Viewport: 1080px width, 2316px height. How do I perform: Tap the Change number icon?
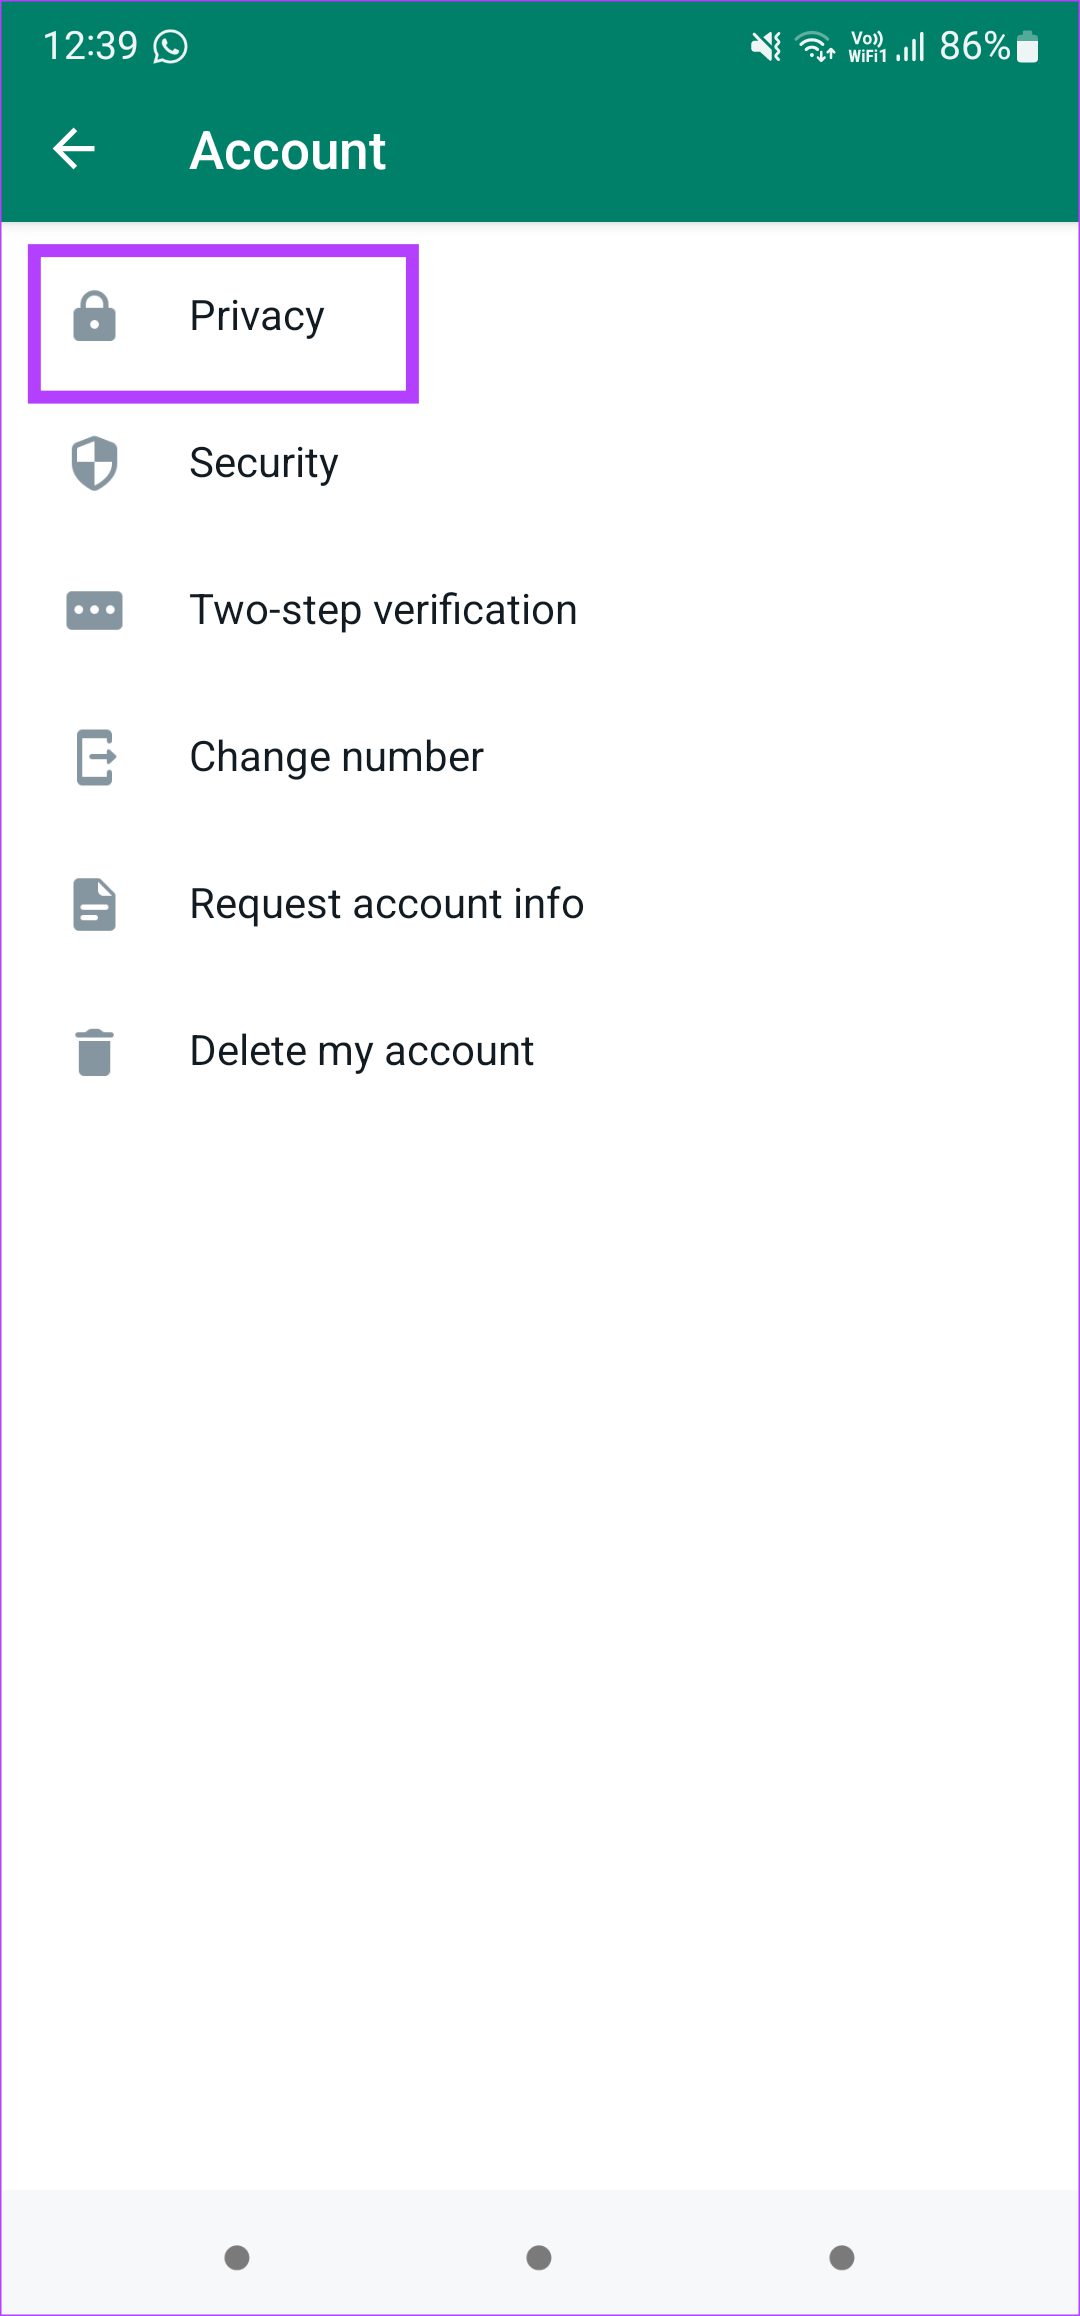click(x=96, y=757)
